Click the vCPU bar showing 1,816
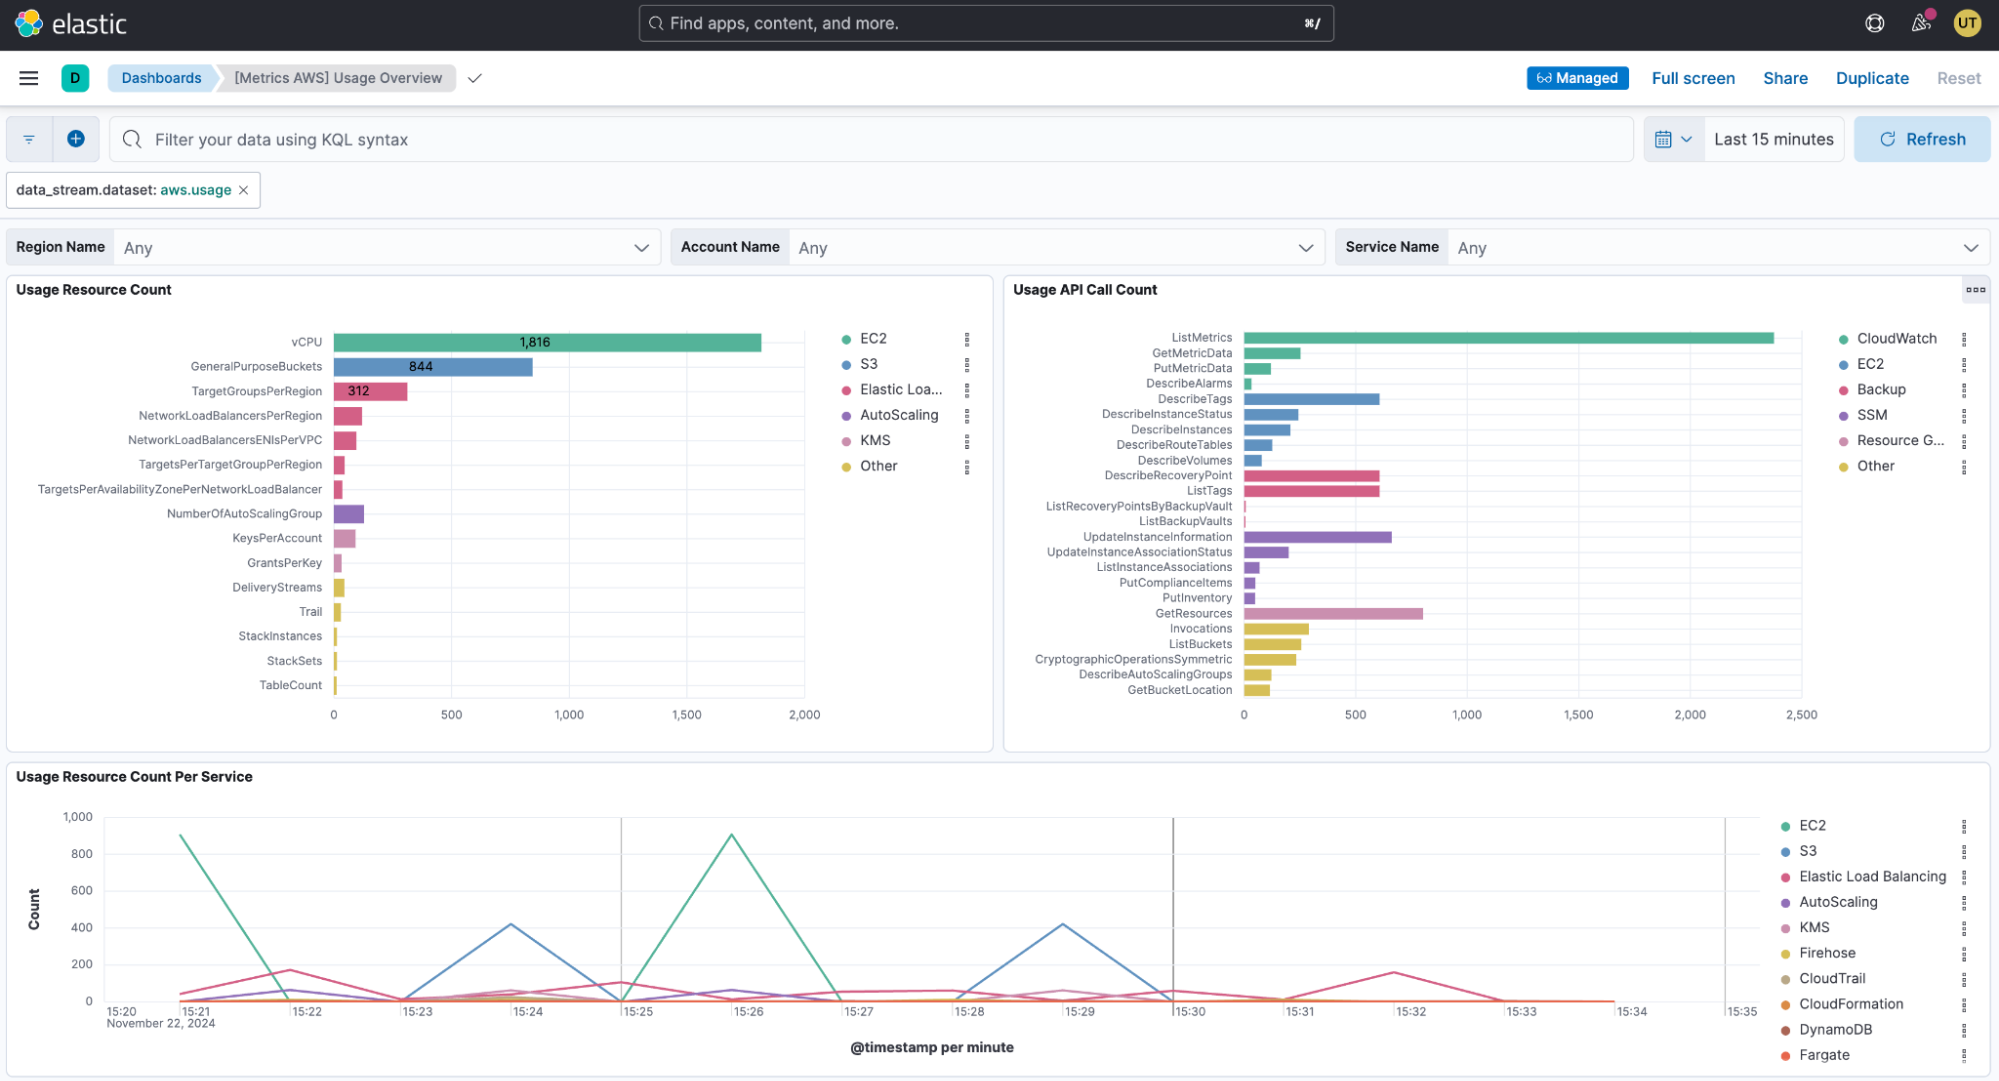The height and width of the screenshot is (1081, 1999). [x=547, y=342]
